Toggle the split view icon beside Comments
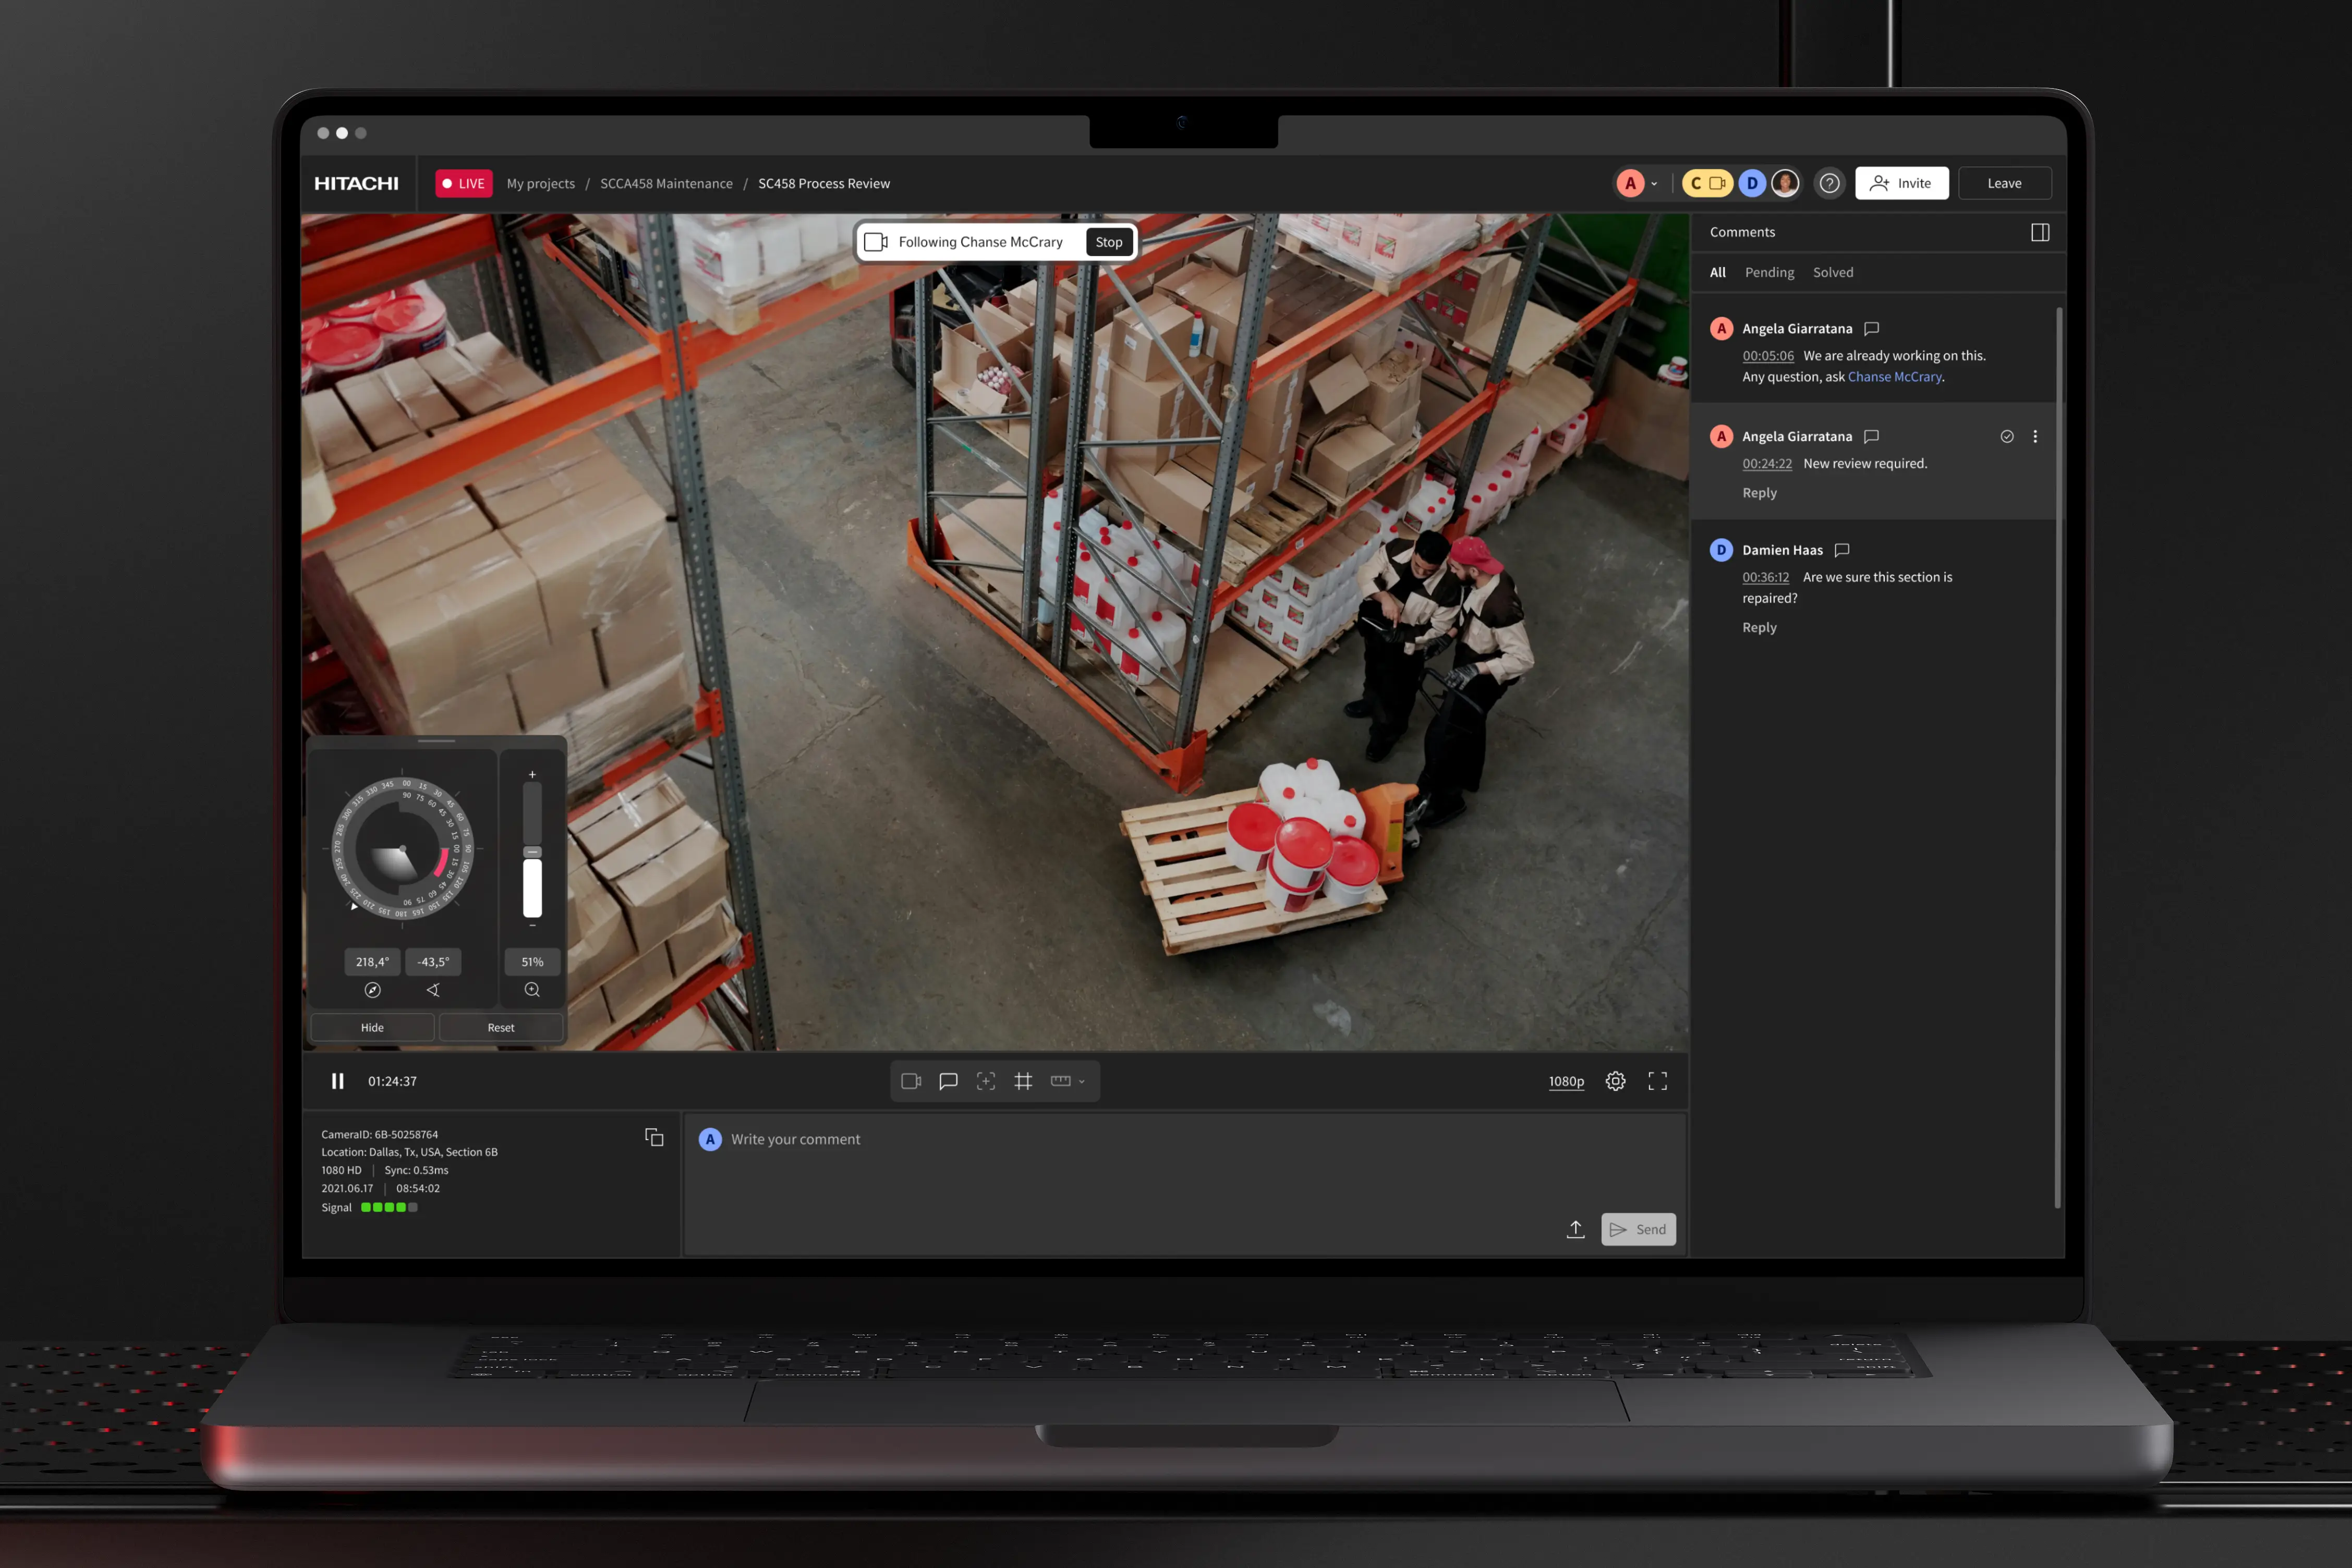2352x1568 pixels. pyautogui.click(x=2040, y=232)
